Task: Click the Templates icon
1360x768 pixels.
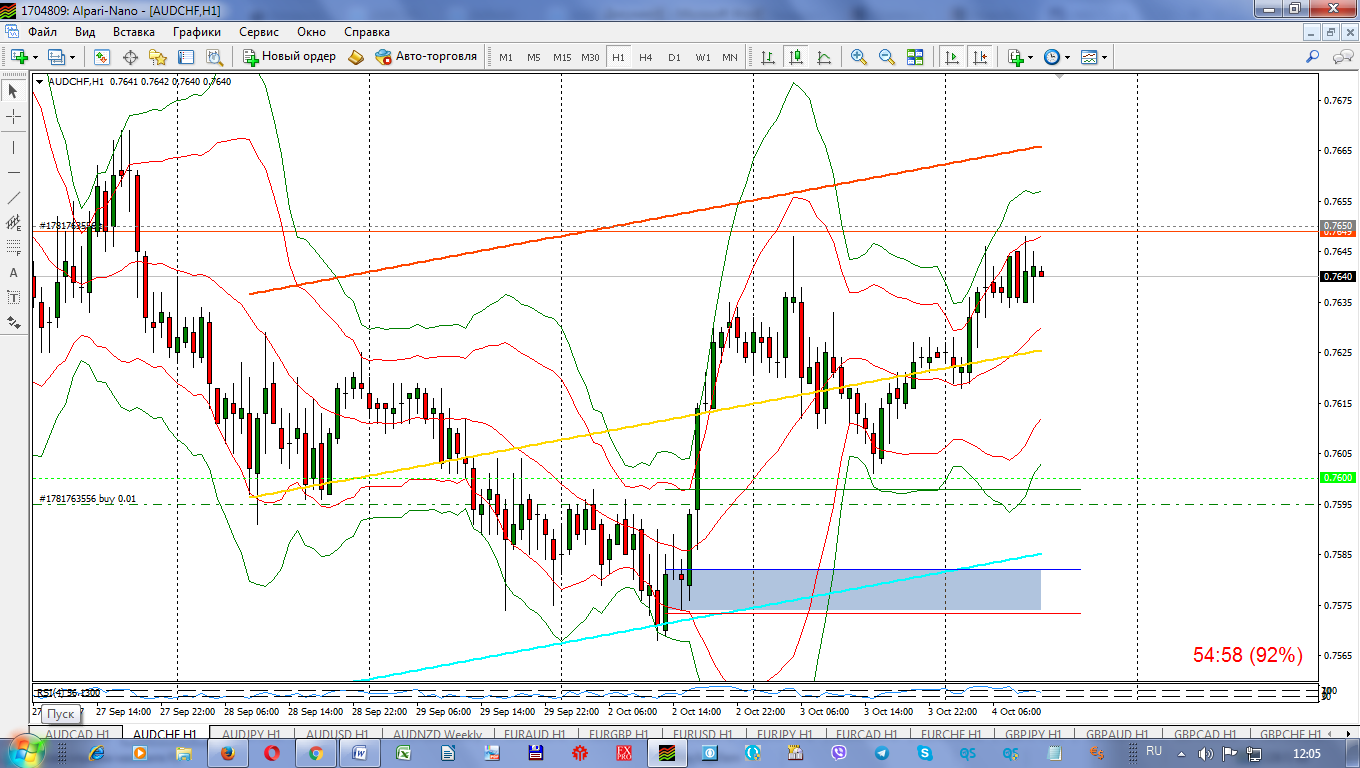Action: [1089, 57]
